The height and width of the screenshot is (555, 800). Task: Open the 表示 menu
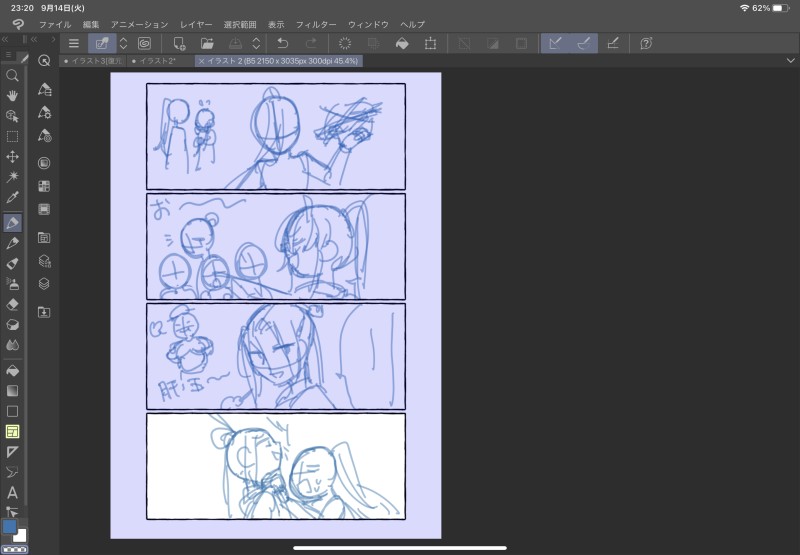point(276,24)
